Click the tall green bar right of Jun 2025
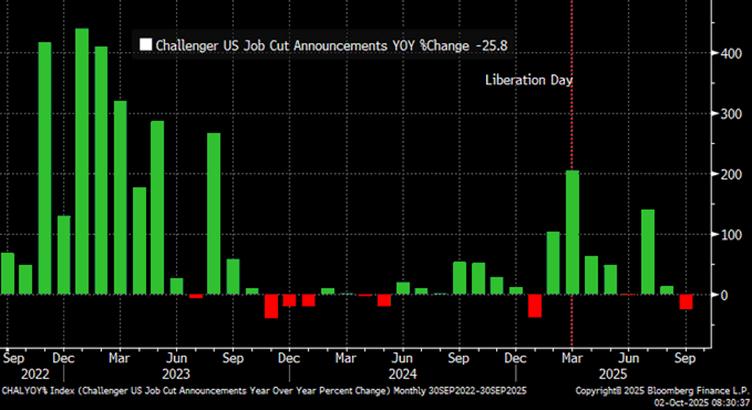Image resolution: width=752 pixels, height=410 pixels. tap(647, 252)
